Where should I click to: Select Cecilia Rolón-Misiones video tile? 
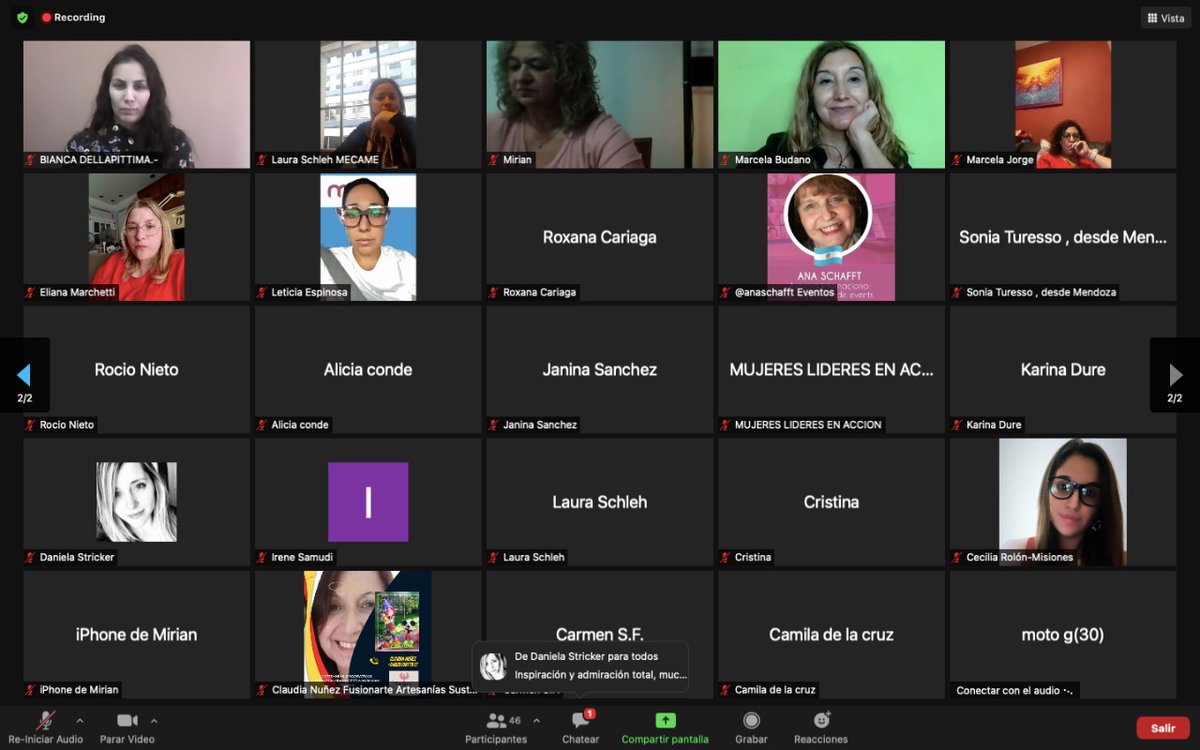coord(1063,502)
